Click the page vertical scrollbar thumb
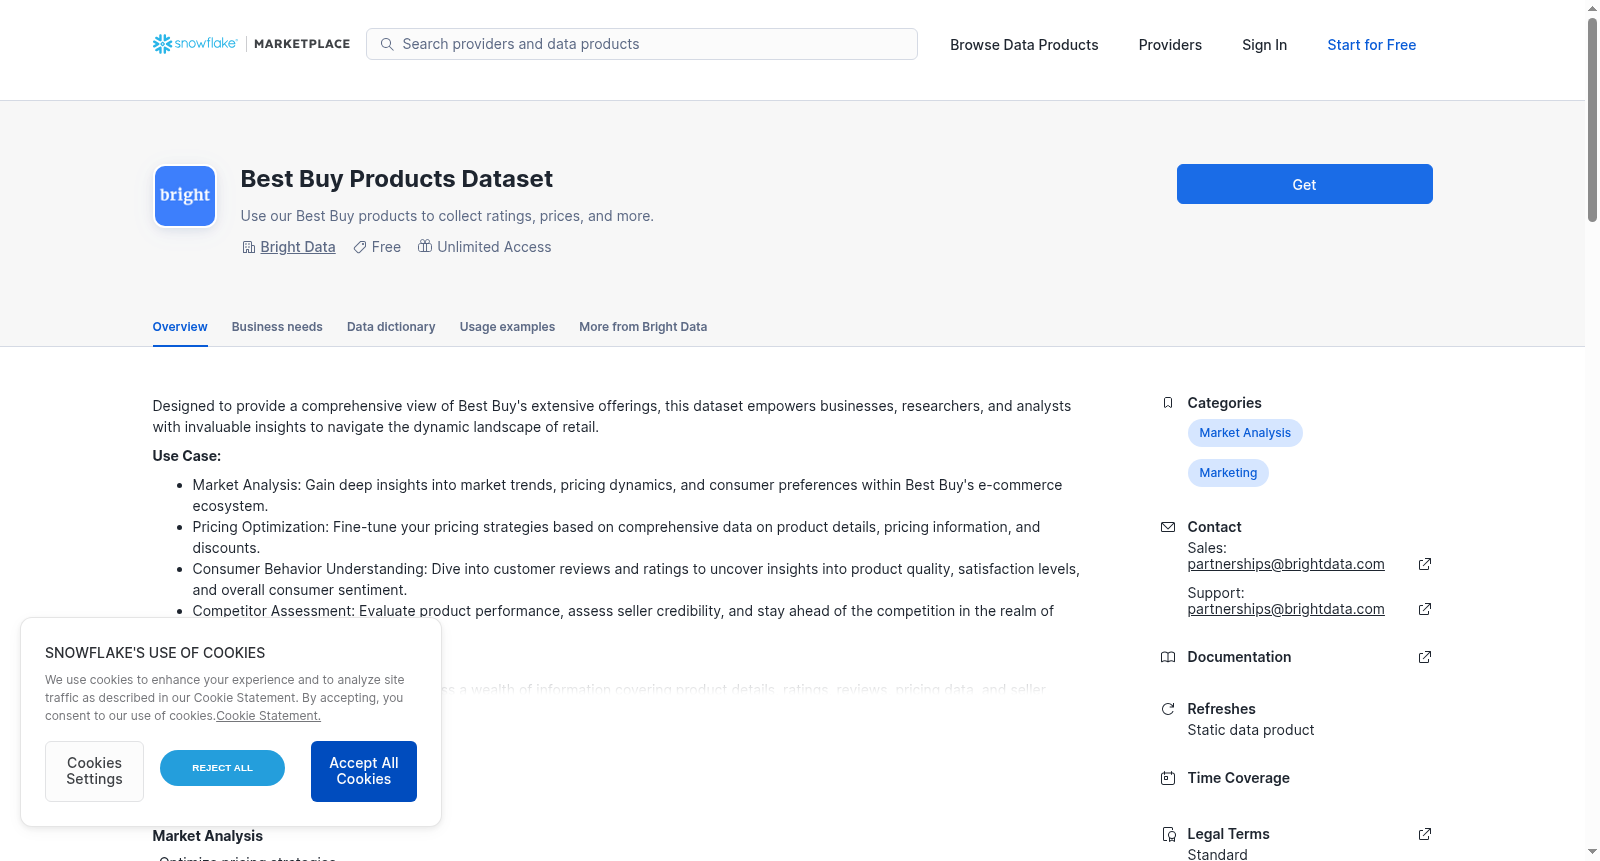This screenshot has height=861, width=1600. 1592,120
